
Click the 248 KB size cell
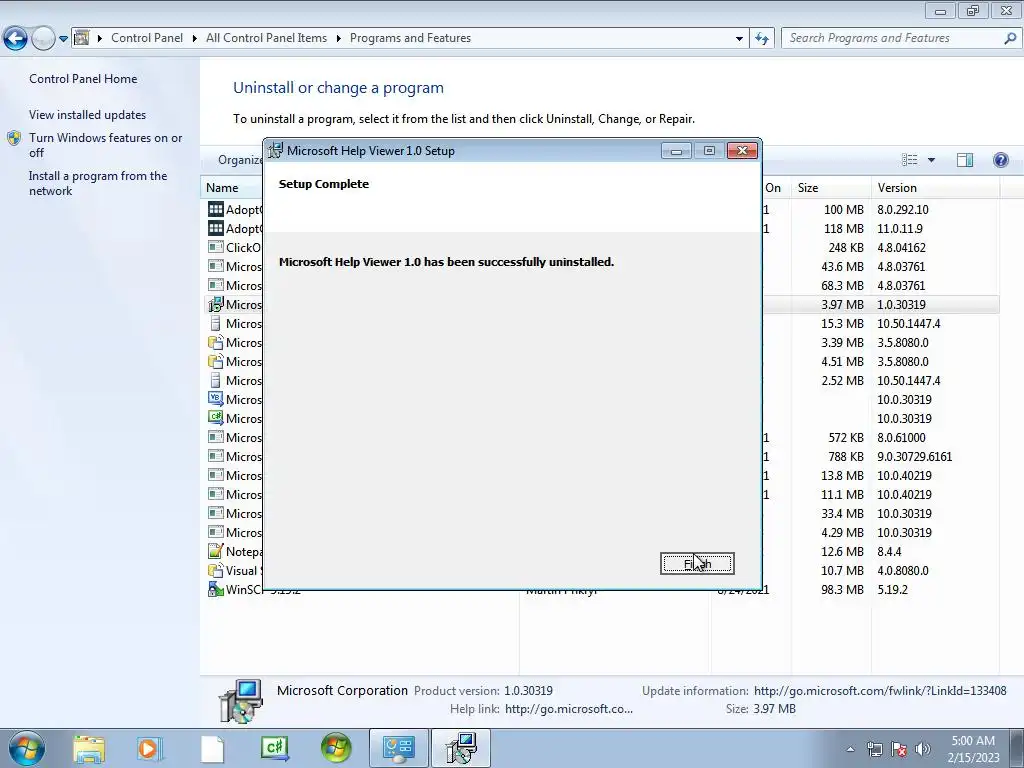pos(846,248)
